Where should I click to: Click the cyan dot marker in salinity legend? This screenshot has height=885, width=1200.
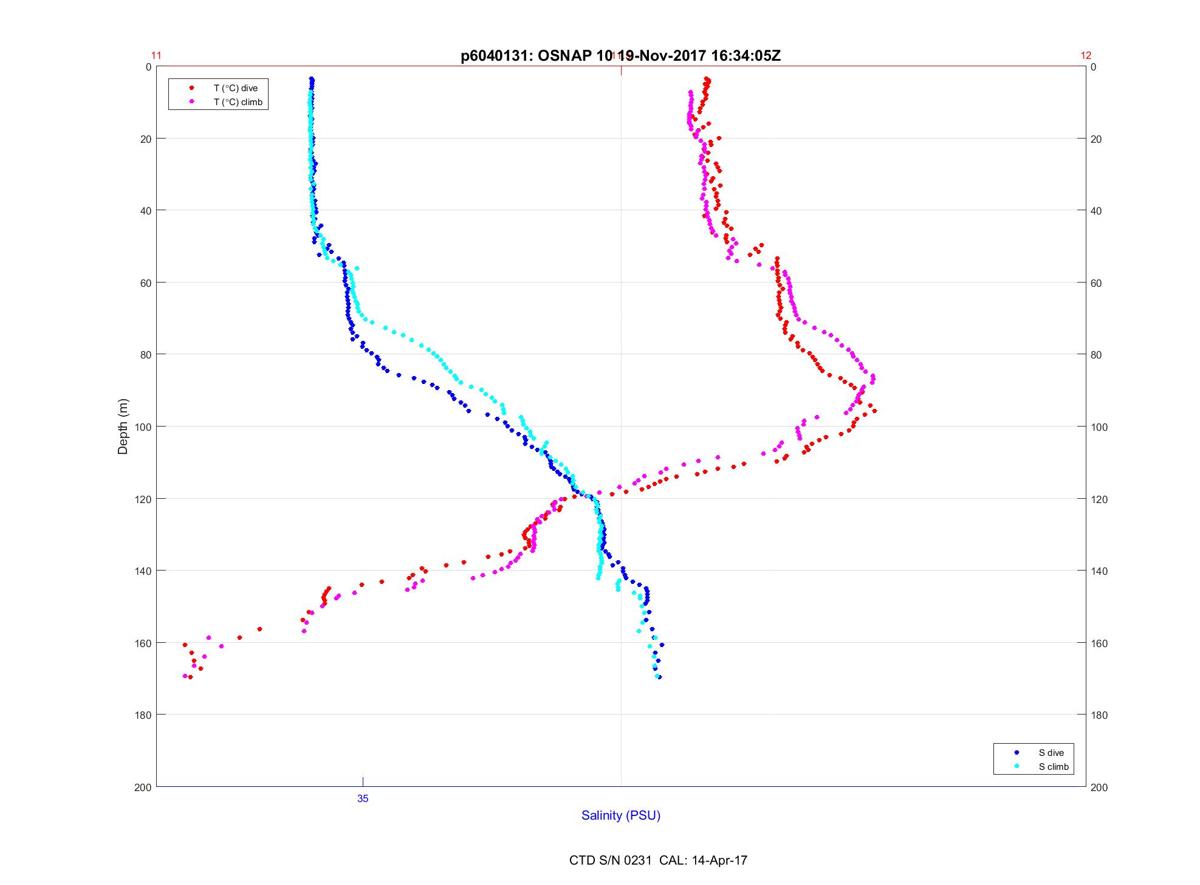point(1016,766)
